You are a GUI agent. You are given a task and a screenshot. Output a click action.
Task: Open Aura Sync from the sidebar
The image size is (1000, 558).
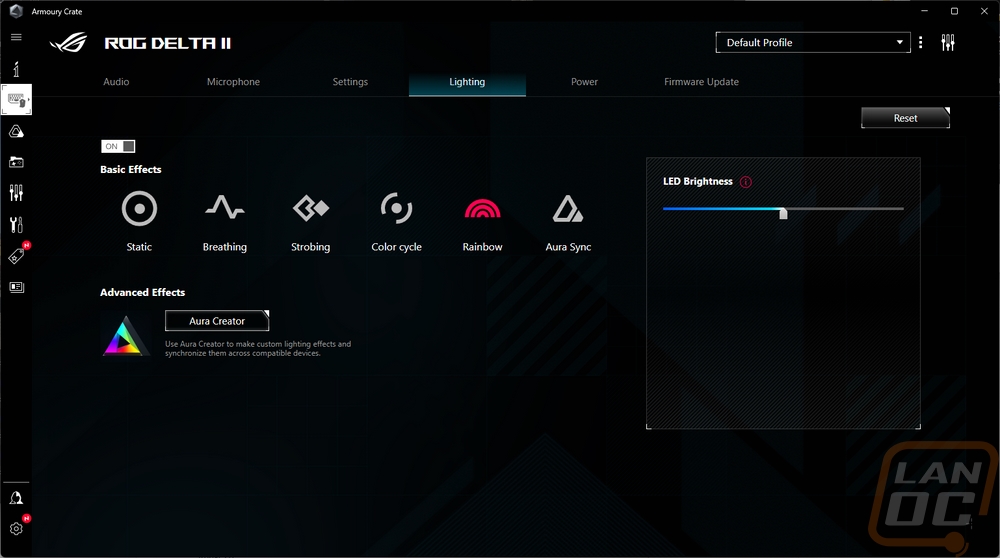pyautogui.click(x=17, y=131)
